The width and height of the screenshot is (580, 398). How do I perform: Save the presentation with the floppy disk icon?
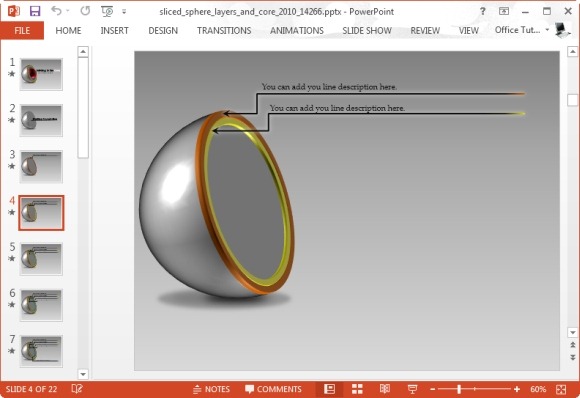pyautogui.click(x=35, y=11)
